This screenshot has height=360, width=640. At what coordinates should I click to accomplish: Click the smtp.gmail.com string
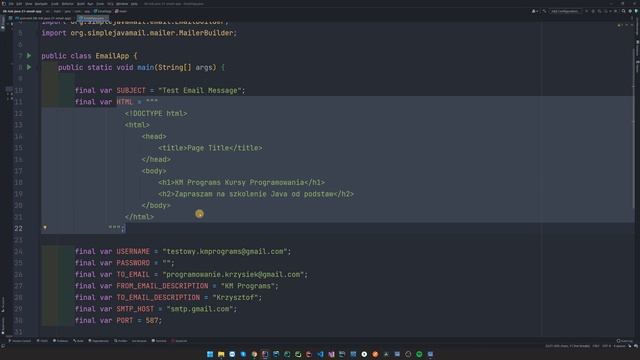200,309
